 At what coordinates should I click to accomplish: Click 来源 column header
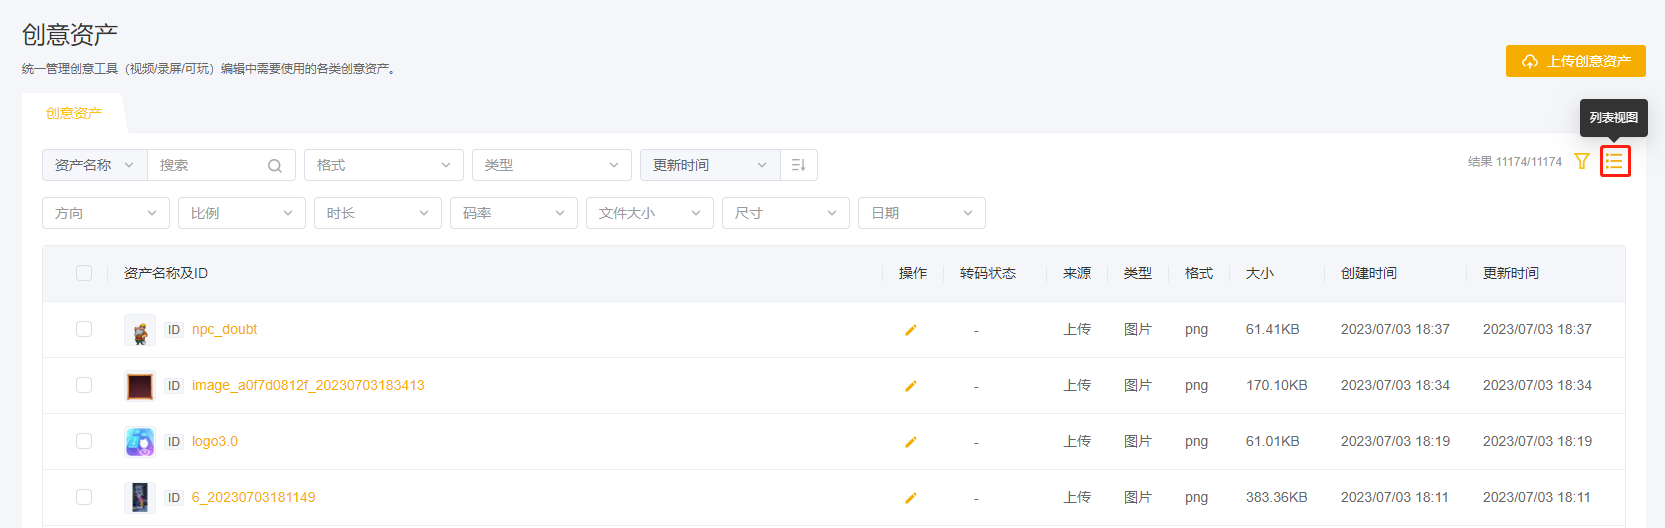pos(1077,273)
